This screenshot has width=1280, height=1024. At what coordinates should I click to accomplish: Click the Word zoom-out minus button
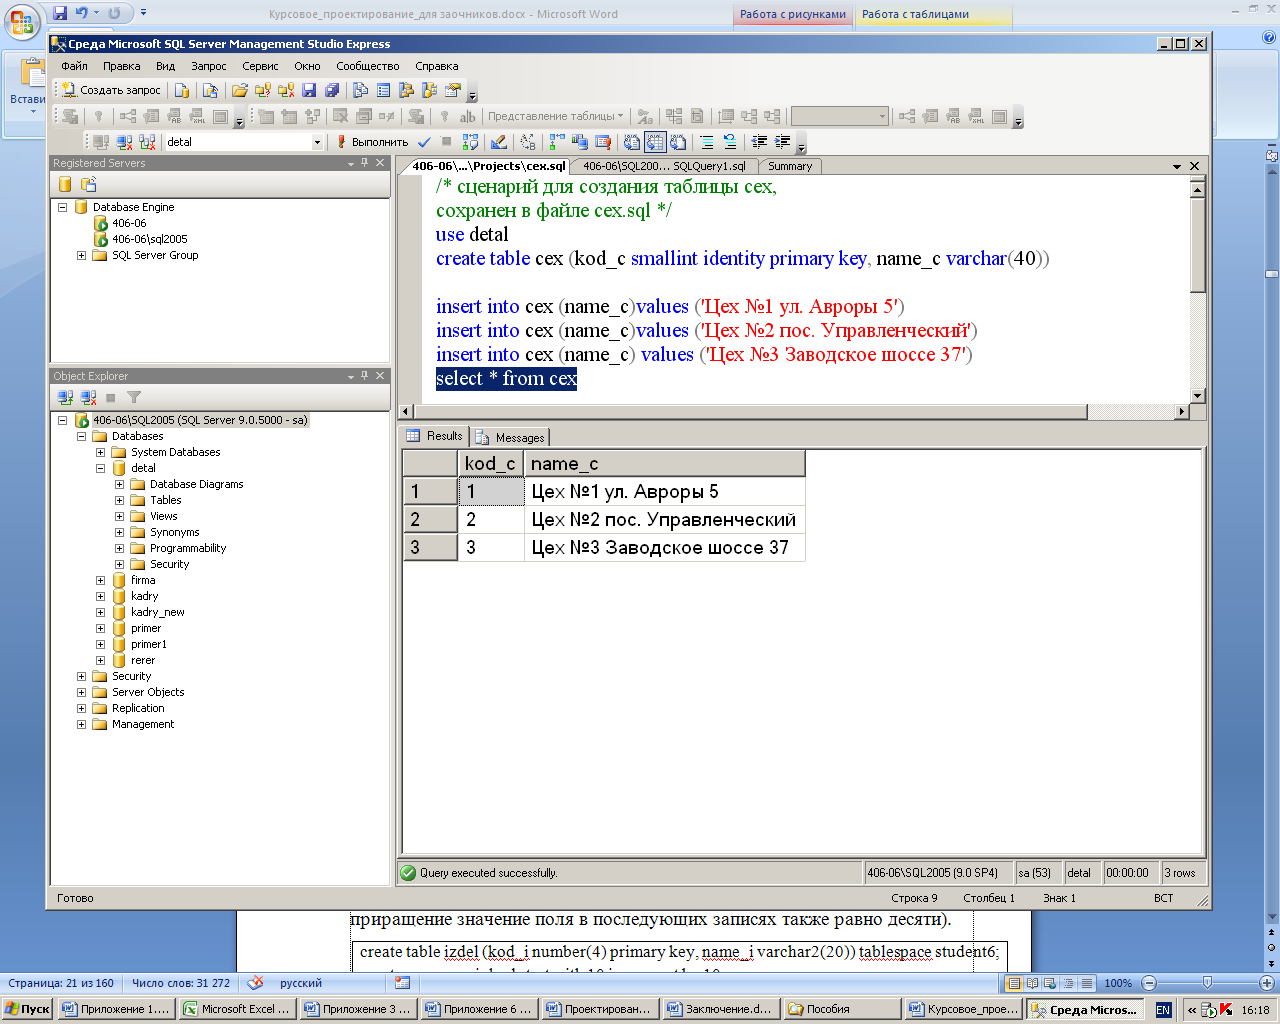[x=1149, y=983]
